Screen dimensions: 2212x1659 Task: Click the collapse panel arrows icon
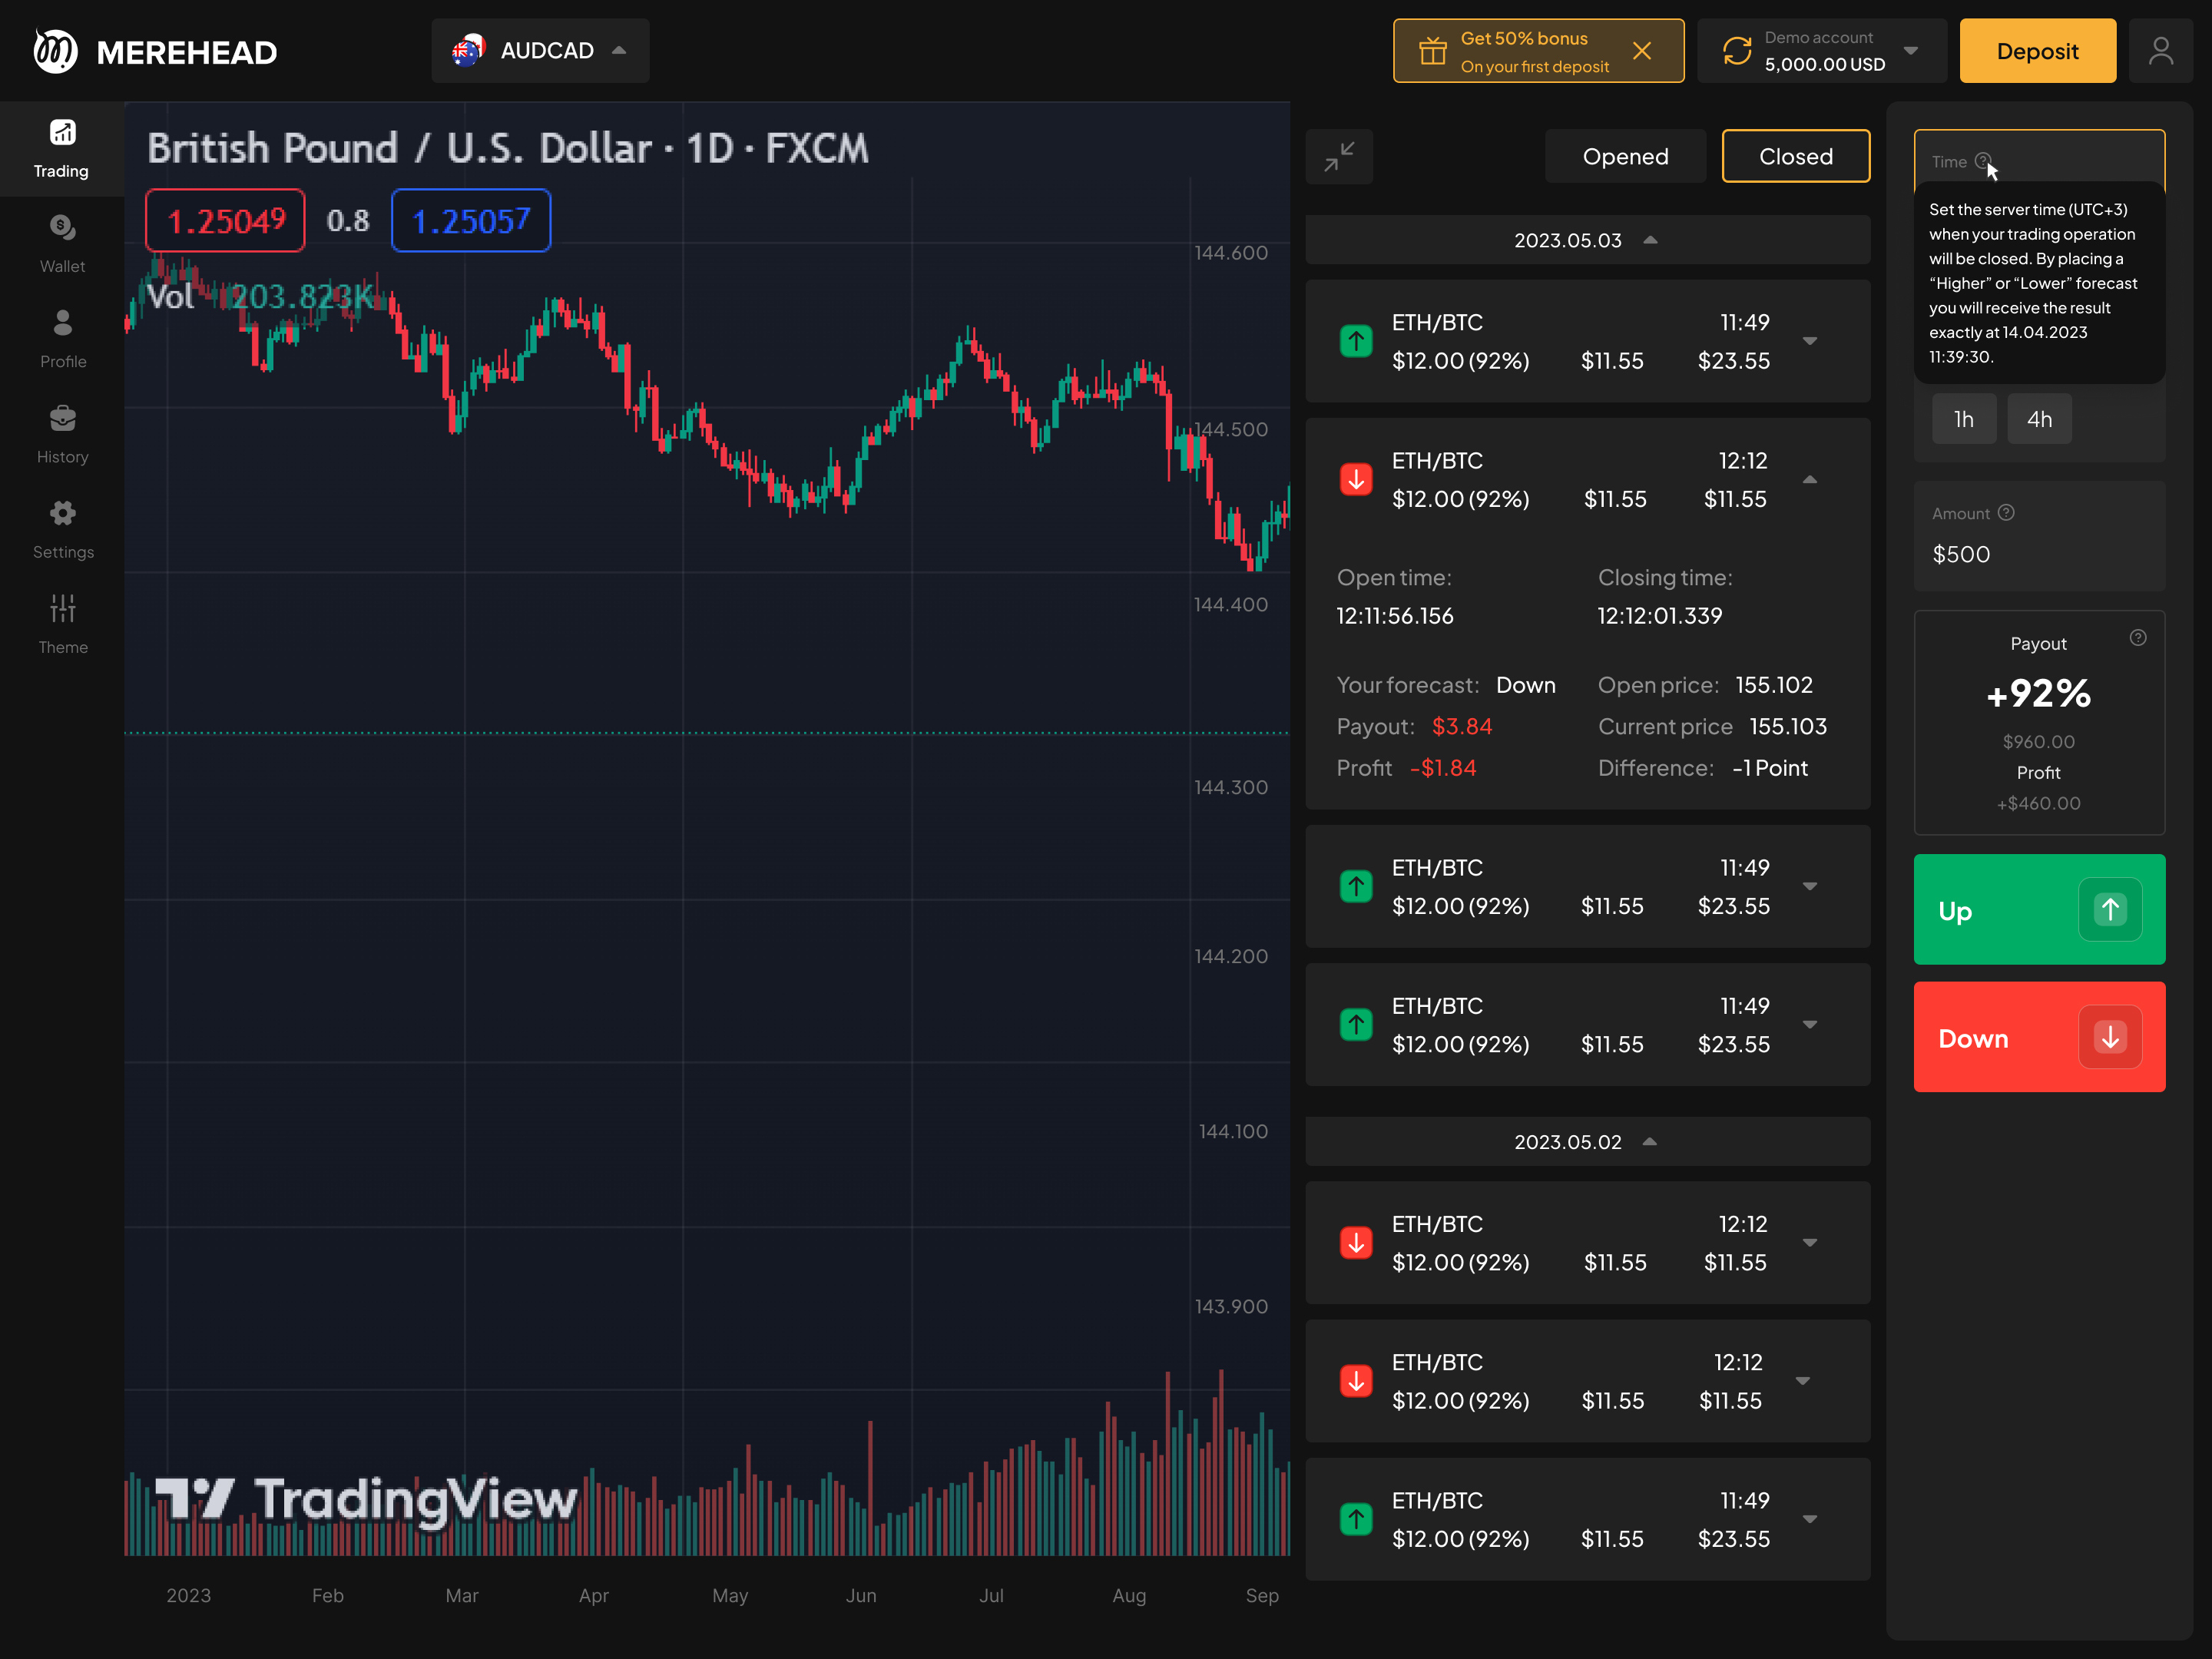click(x=1339, y=157)
